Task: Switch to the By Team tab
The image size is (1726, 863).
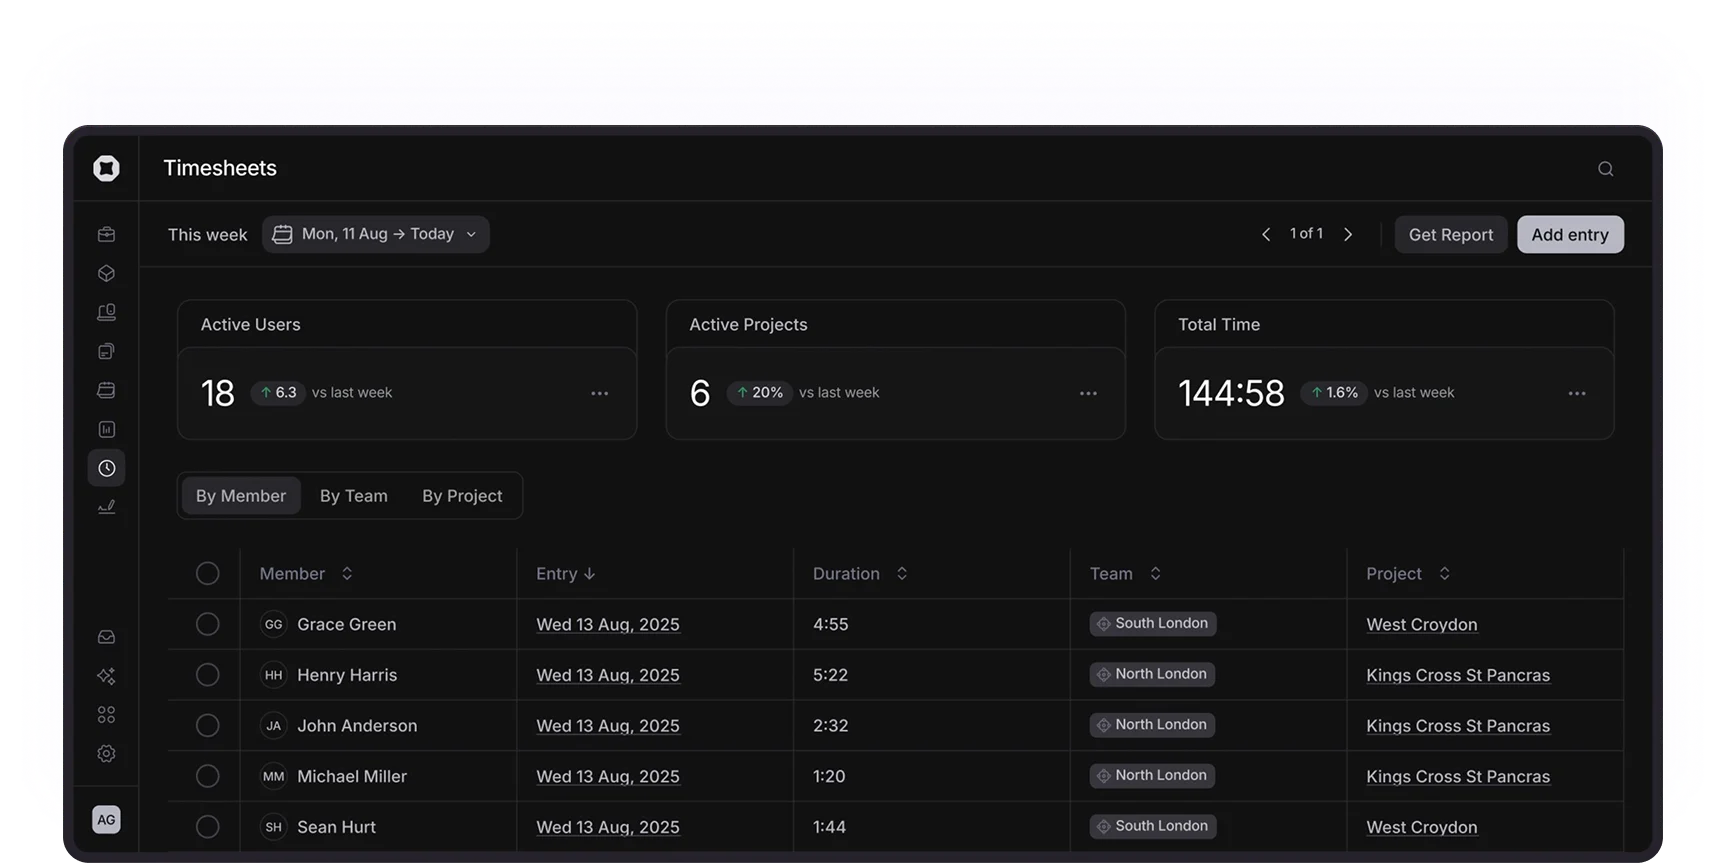Action: [x=354, y=496]
